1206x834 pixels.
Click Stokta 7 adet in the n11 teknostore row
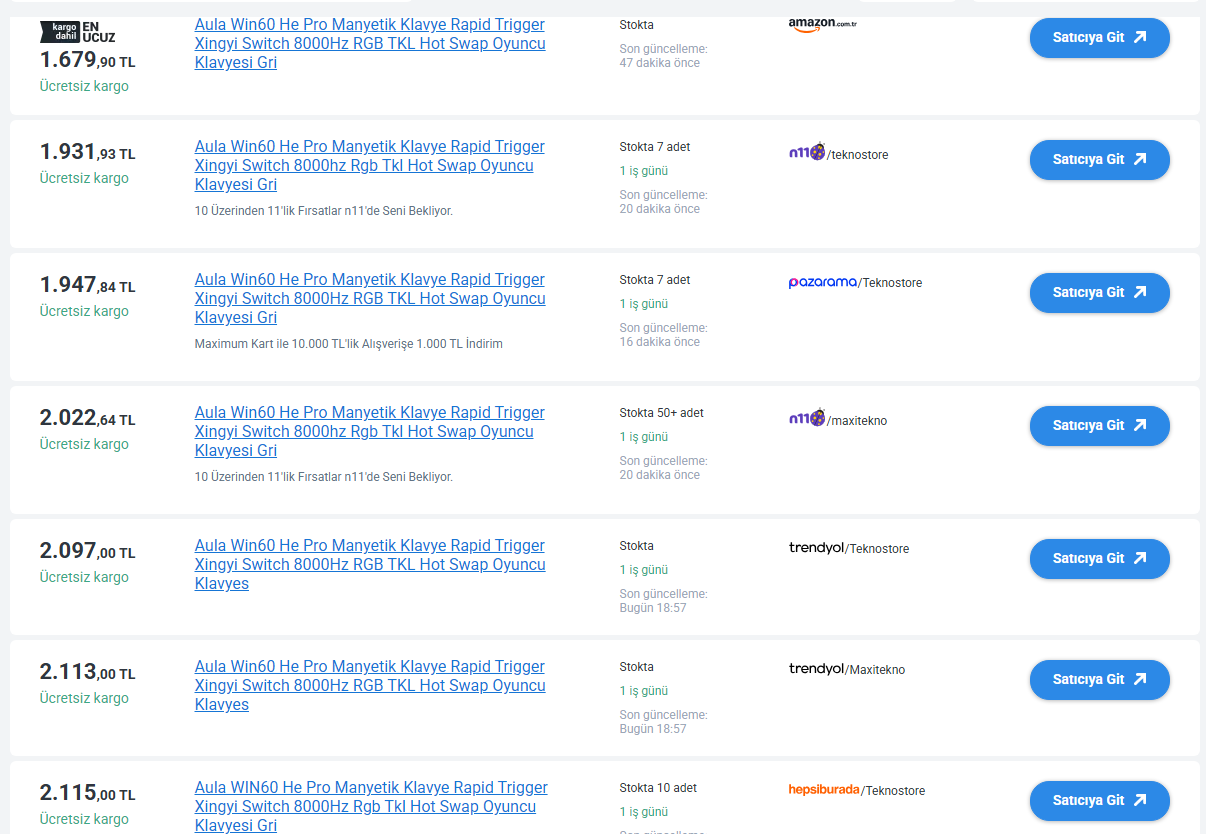(x=655, y=147)
